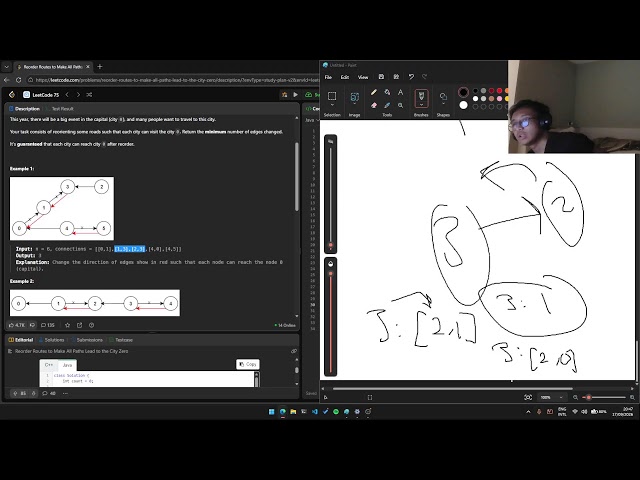Click the Redo arrow in Paint
640x480 pixels.
424,77
